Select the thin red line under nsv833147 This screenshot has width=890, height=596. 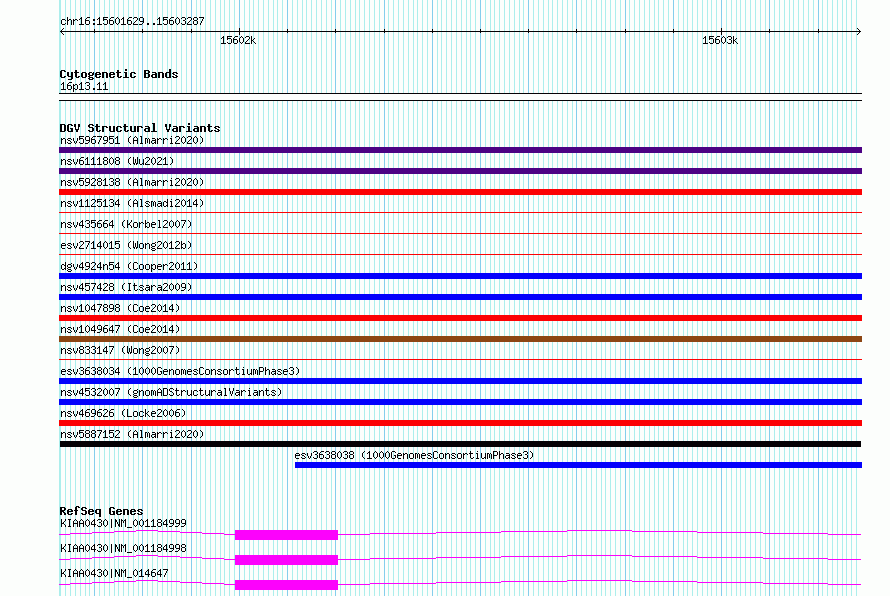[460, 359]
